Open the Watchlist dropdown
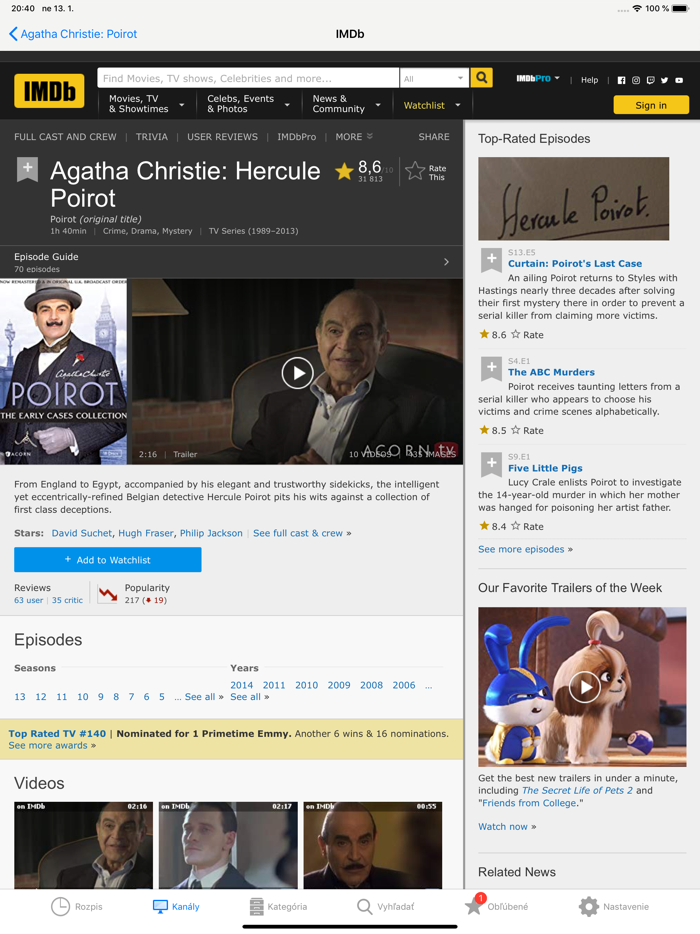Image resolution: width=700 pixels, height=934 pixels. point(432,105)
